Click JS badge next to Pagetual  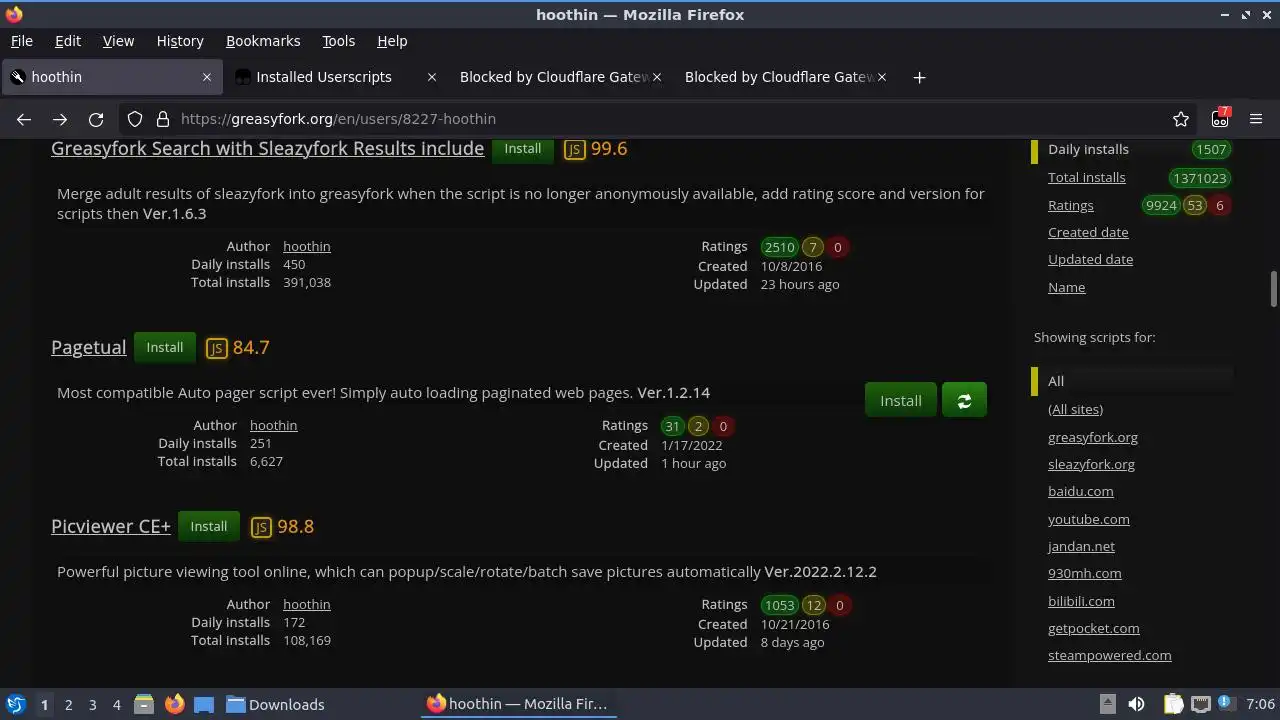click(x=216, y=348)
